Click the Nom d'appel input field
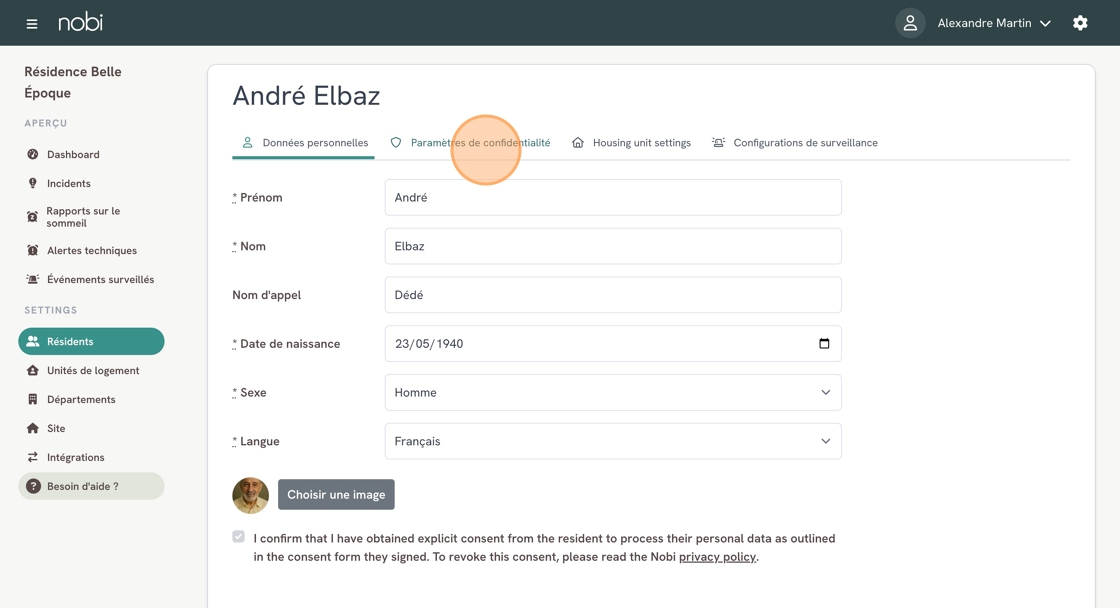1120x608 pixels. click(612, 295)
